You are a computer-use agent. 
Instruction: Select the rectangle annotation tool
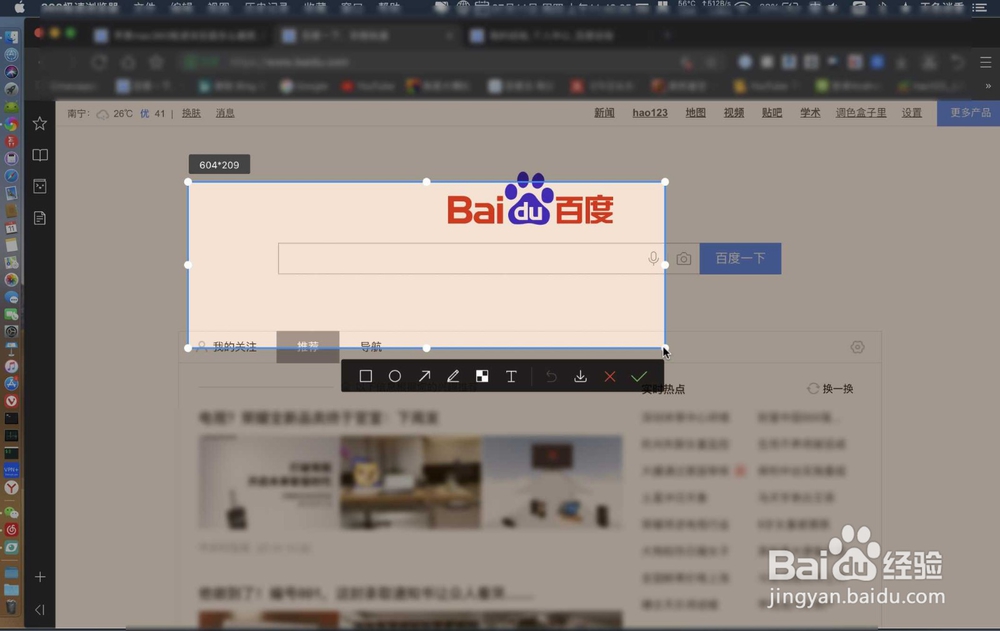pyautogui.click(x=365, y=377)
